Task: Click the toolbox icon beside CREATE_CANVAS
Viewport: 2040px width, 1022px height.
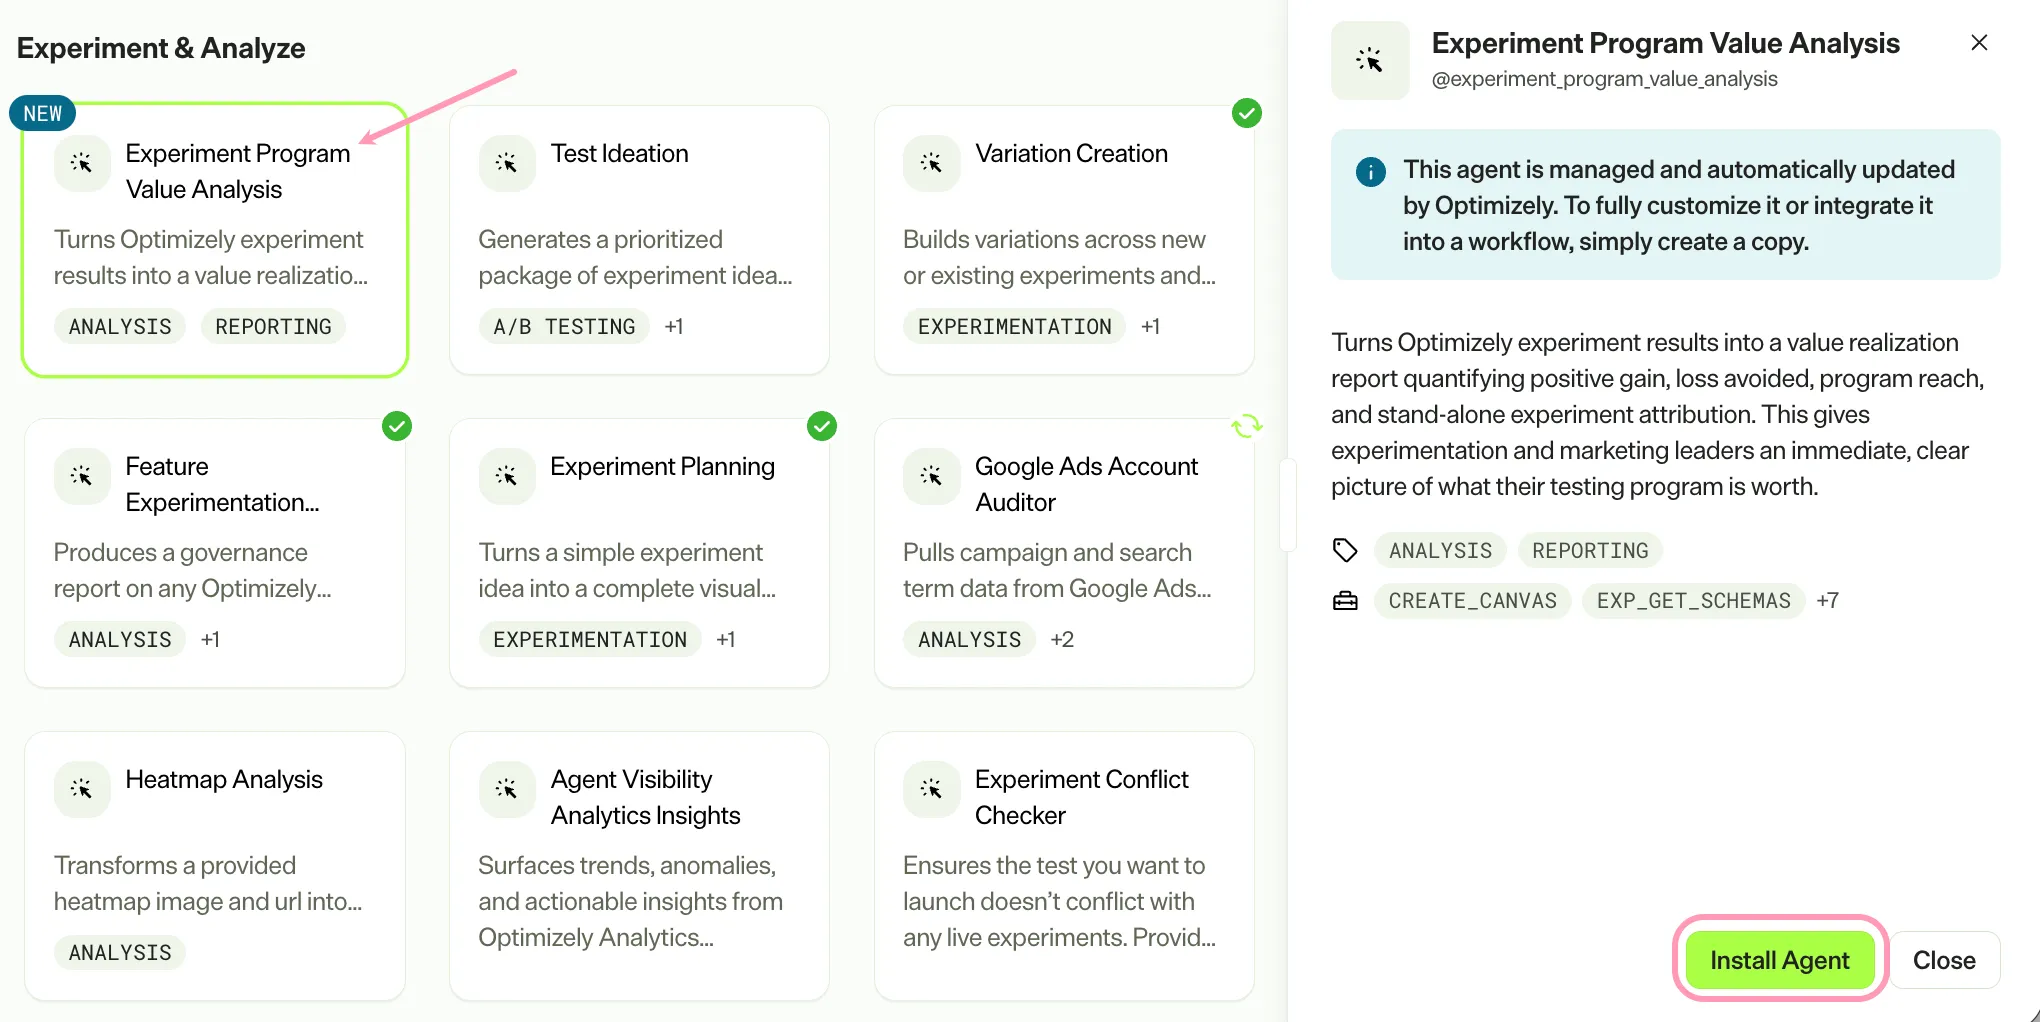Action: [x=1345, y=601]
